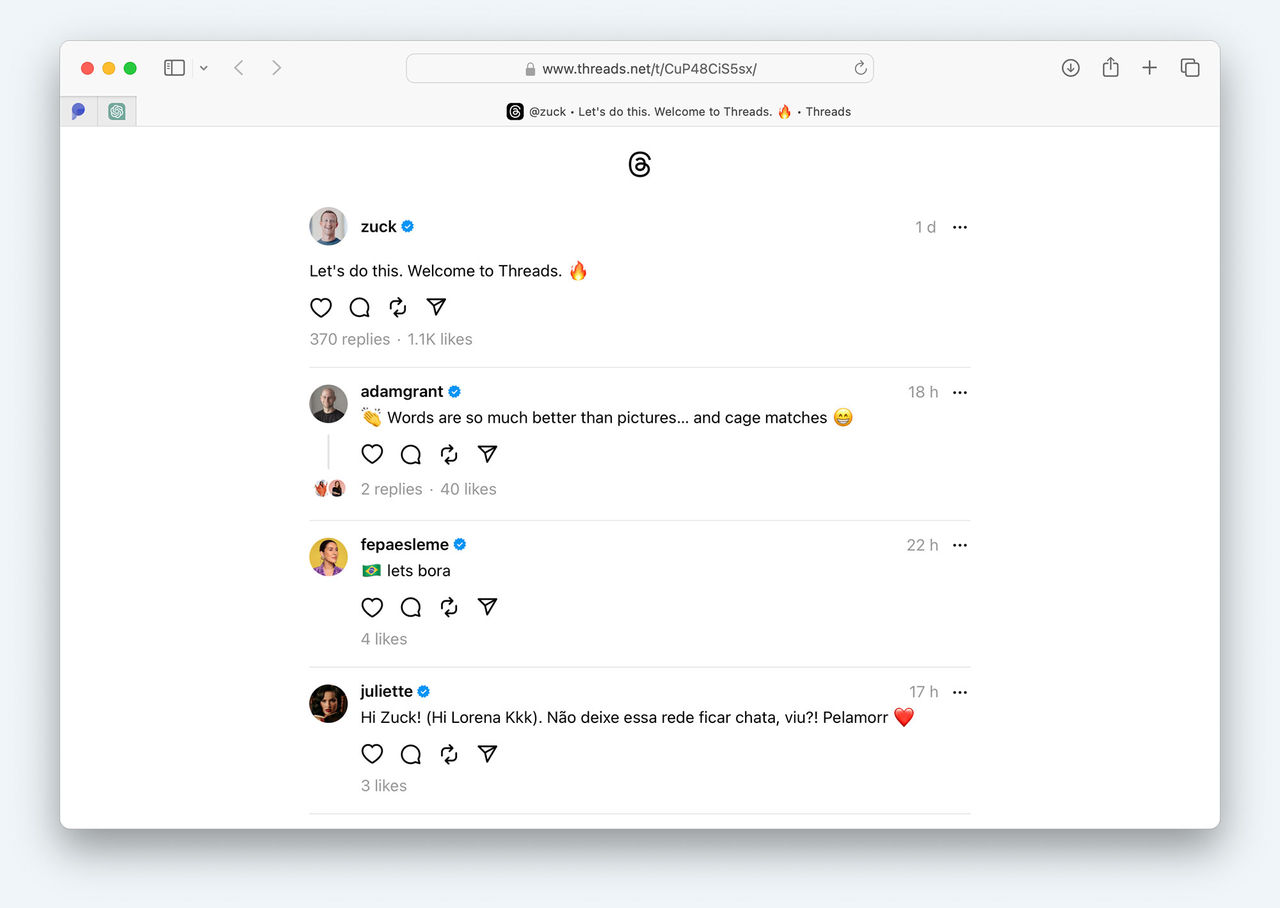Share juliette's reply using send icon
This screenshot has height=908, width=1280.
click(487, 754)
